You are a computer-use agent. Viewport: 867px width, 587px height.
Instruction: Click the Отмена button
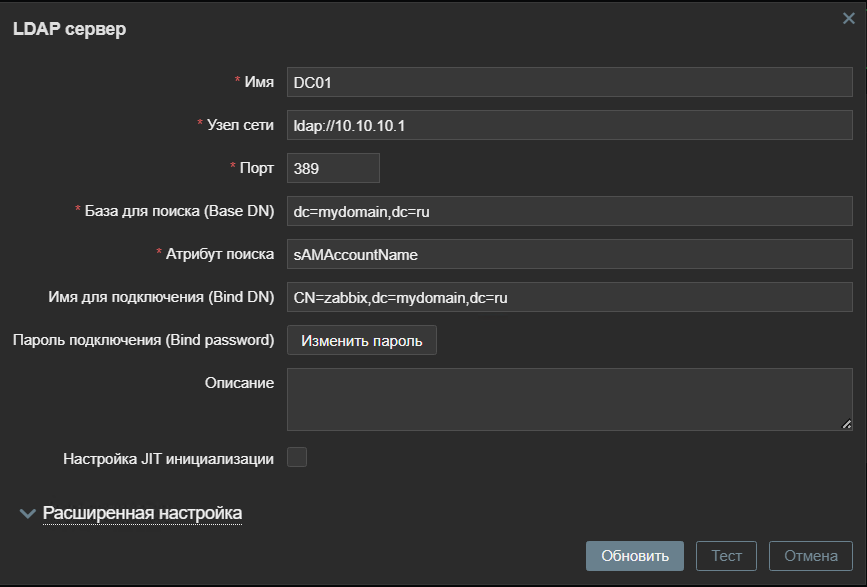810,556
